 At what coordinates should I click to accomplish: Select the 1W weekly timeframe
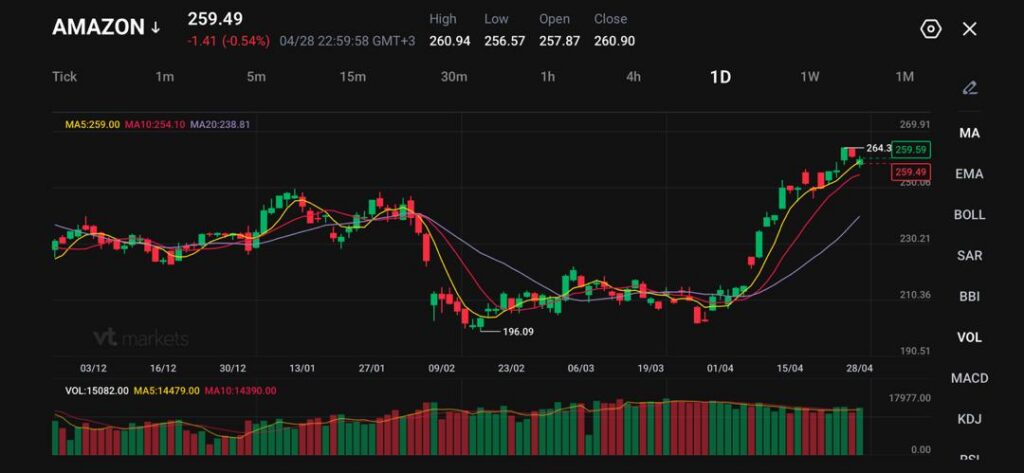coord(810,77)
